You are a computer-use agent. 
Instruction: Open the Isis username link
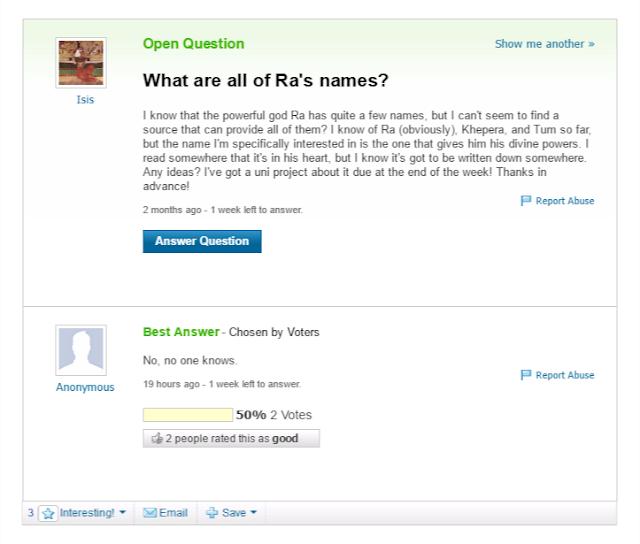click(x=85, y=100)
